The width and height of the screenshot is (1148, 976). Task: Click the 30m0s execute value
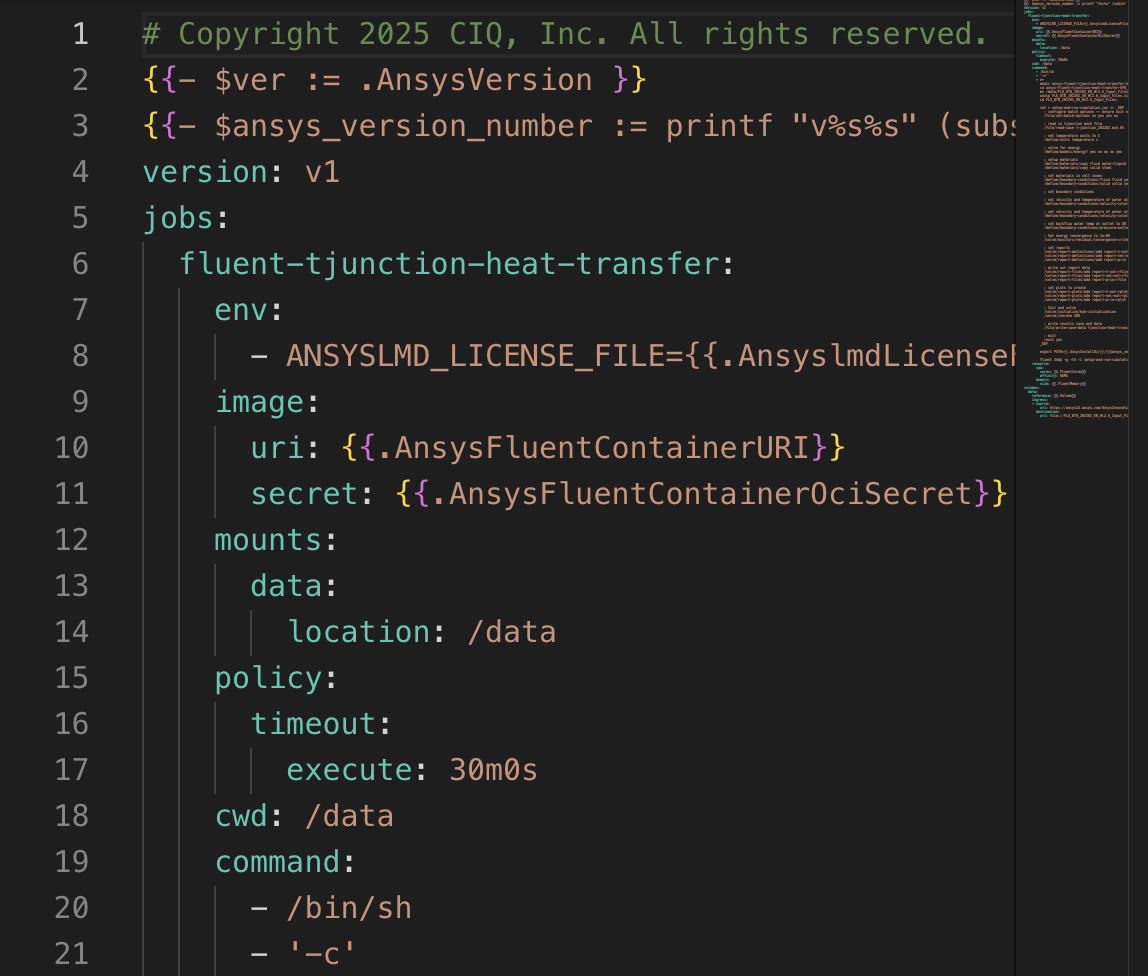click(x=493, y=770)
